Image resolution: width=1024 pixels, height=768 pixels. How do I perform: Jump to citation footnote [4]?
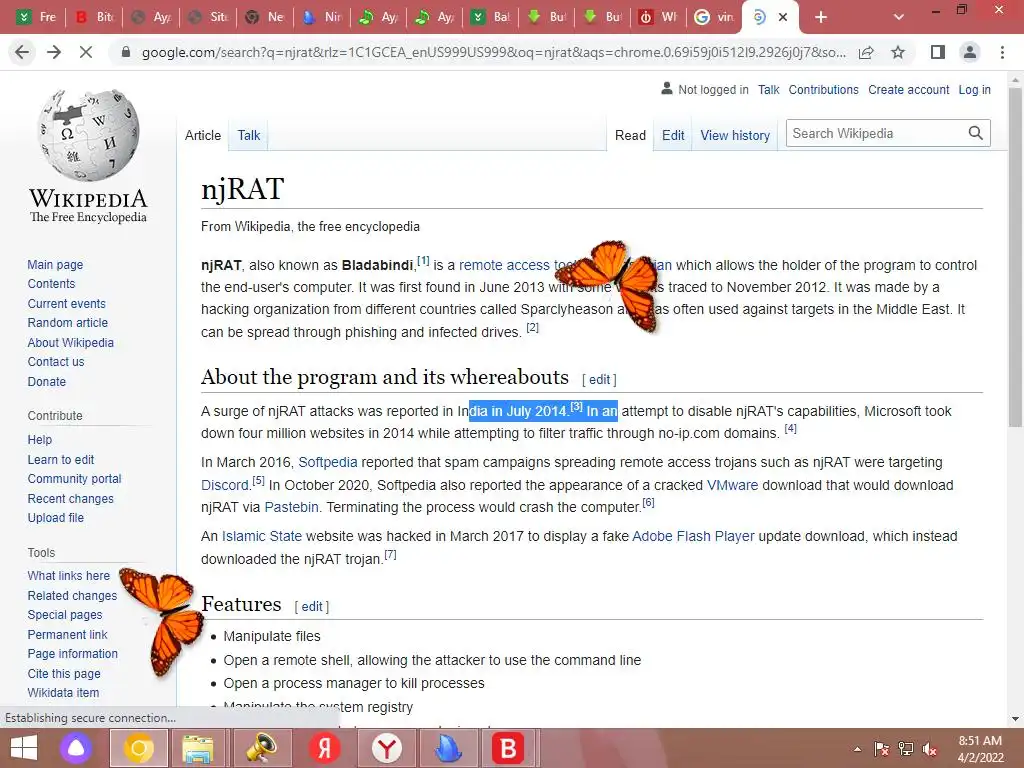click(x=790, y=428)
